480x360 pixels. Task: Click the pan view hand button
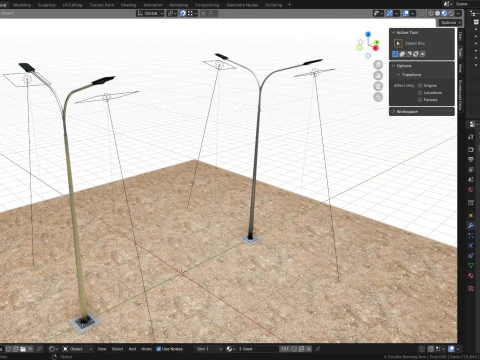(x=378, y=76)
